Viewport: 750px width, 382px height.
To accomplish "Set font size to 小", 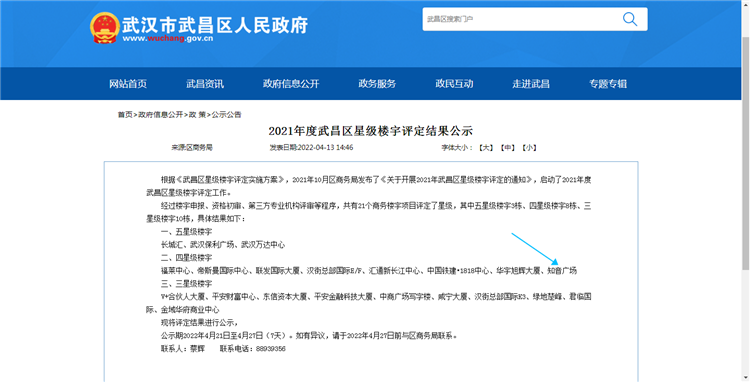I will pyautogui.click(x=529, y=148).
